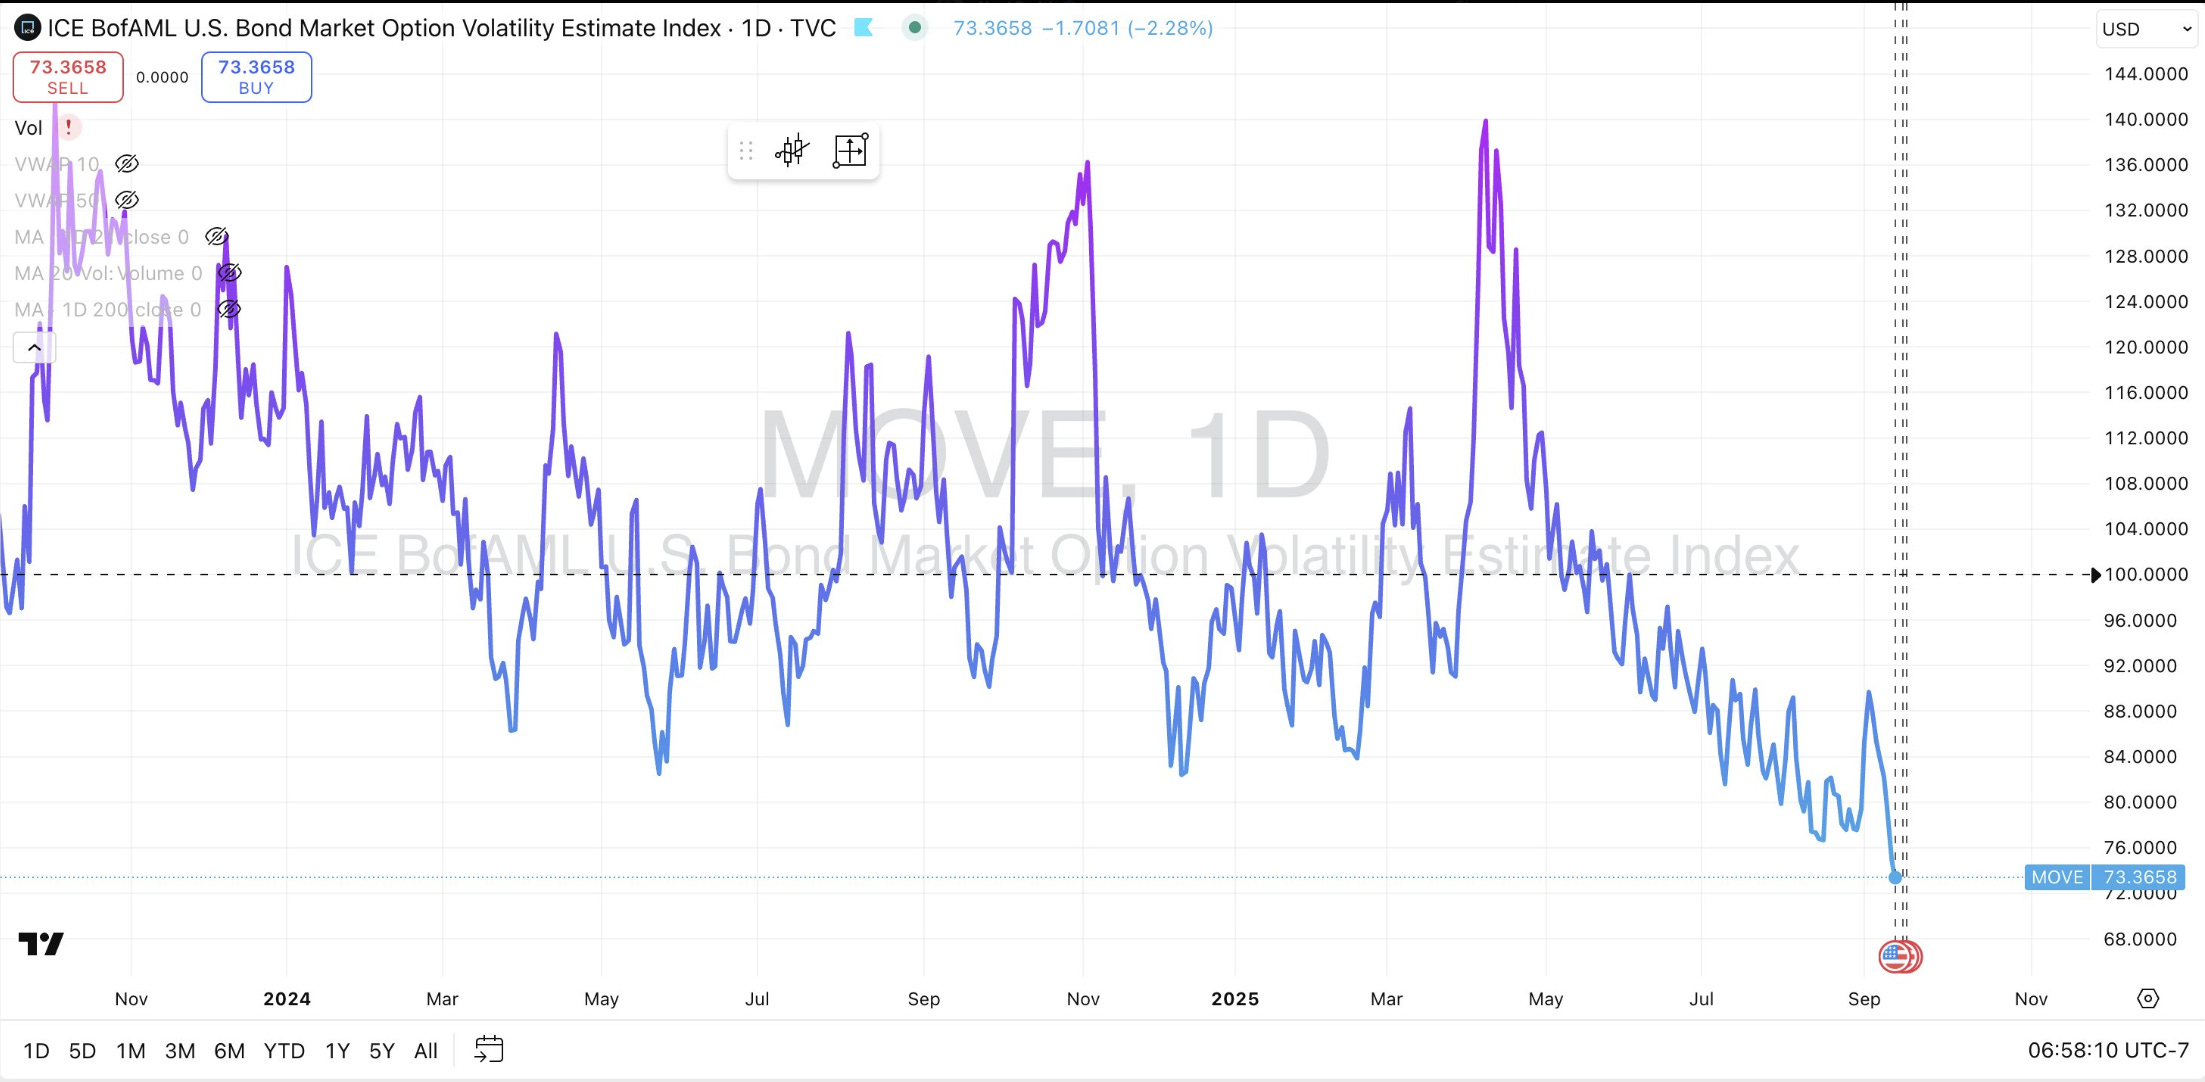This screenshot has height=1082, width=2205.
Task: Select the 5Y time range
Action: tap(382, 1051)
